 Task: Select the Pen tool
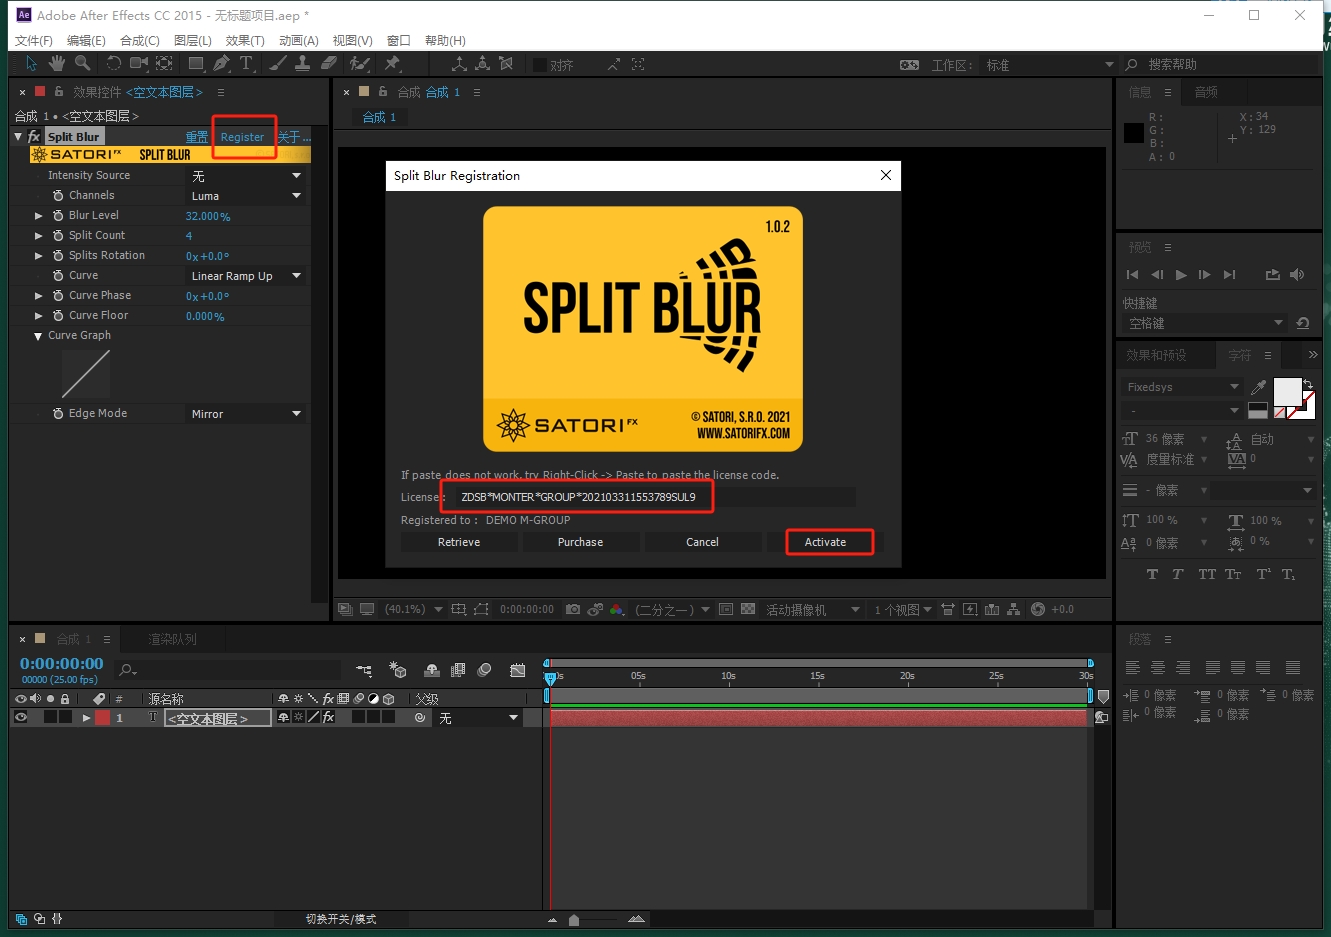[x=222, y=63]
